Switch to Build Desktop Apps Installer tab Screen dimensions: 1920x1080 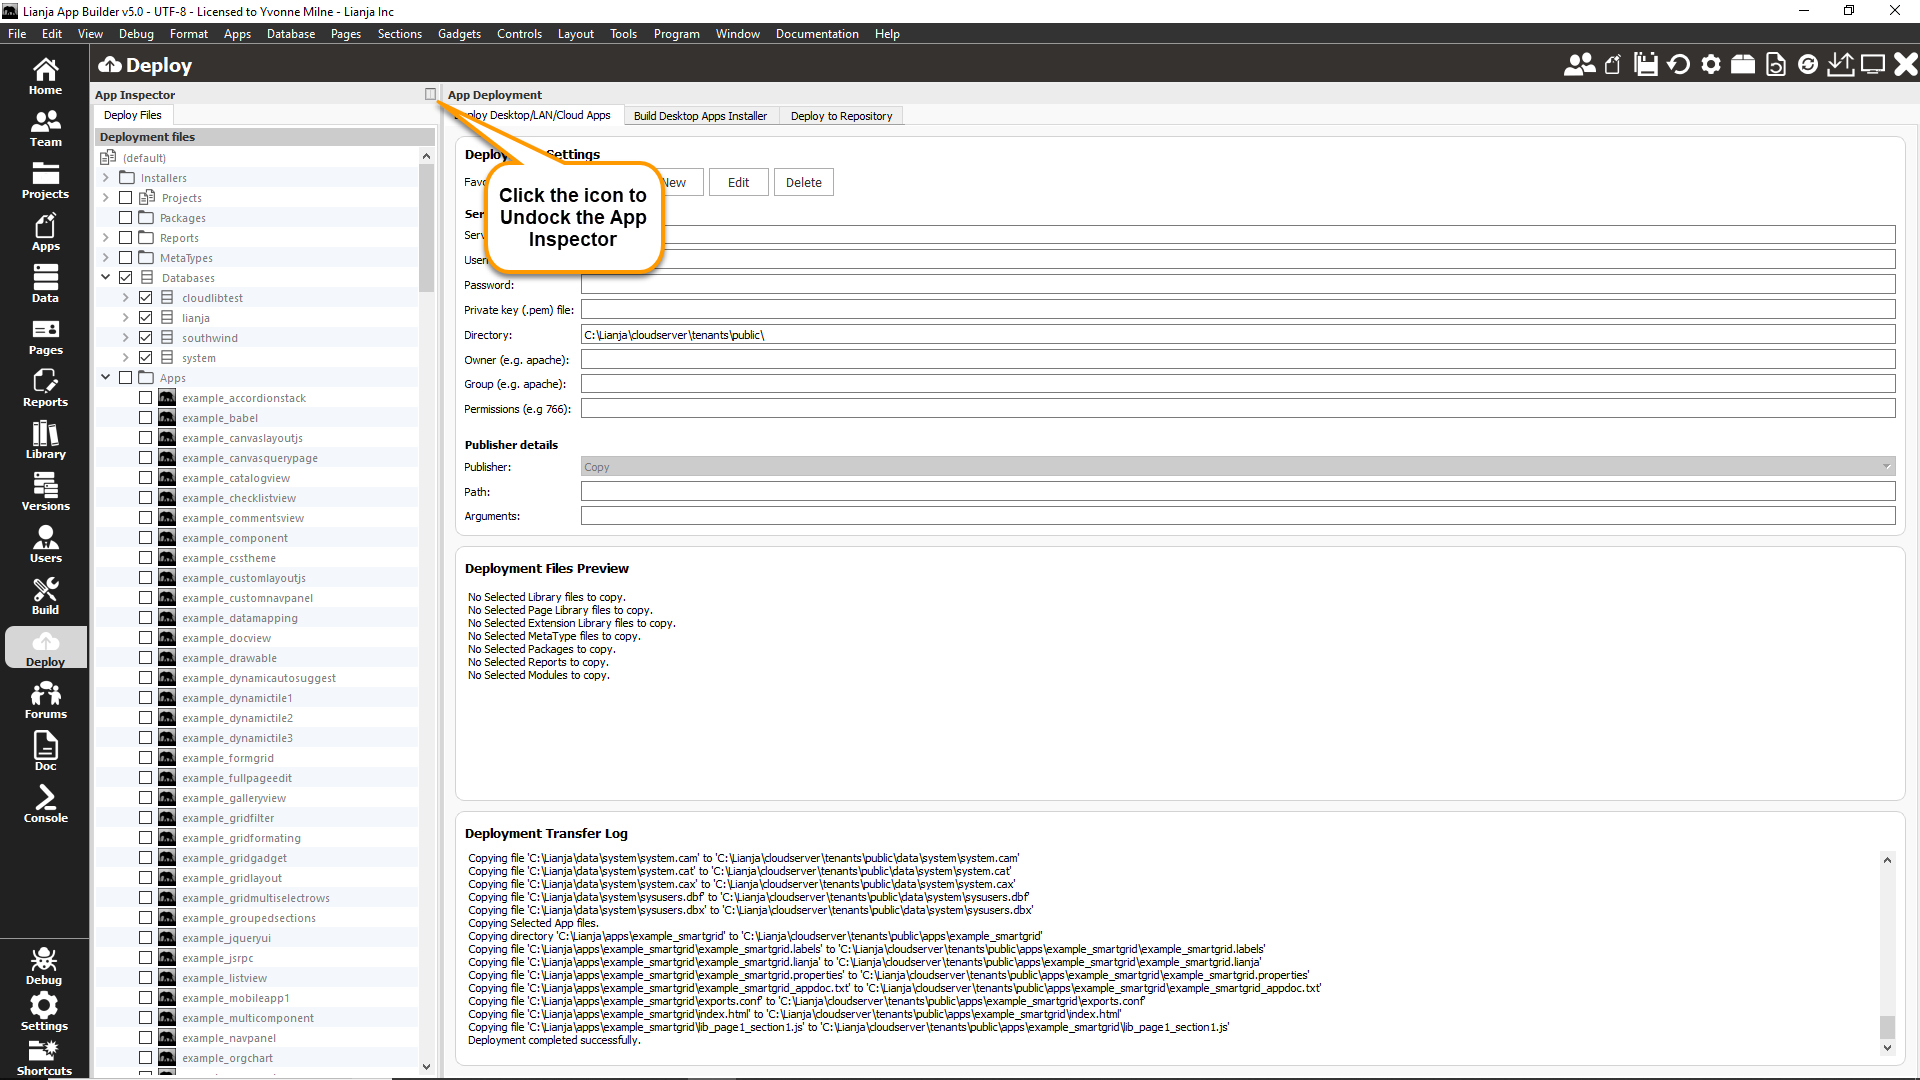tap(700, 116)
